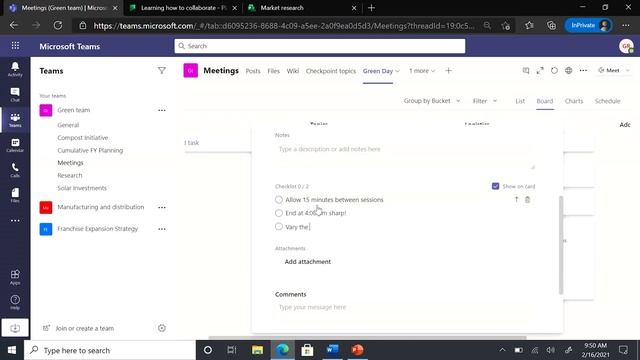Image resolution: width=640 pixels, height=360 pixels.
Task: Open Word from the taskbar
Action: (332, 350)
